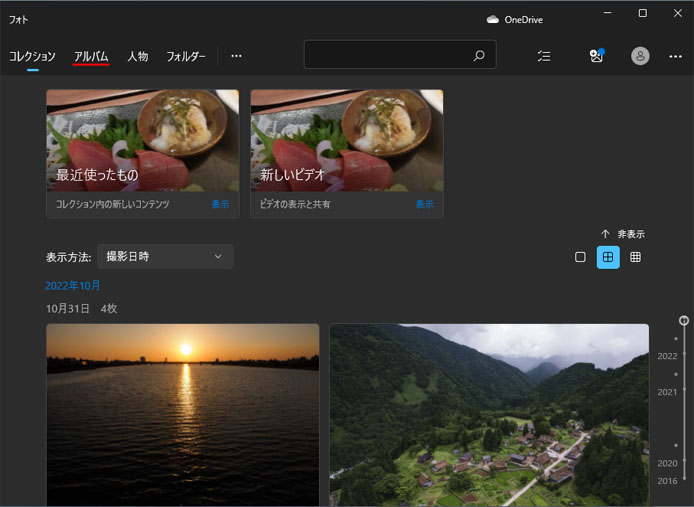Maximize the フォト window
The width and height of the screenshot is (694, 507).
[643, 13]
